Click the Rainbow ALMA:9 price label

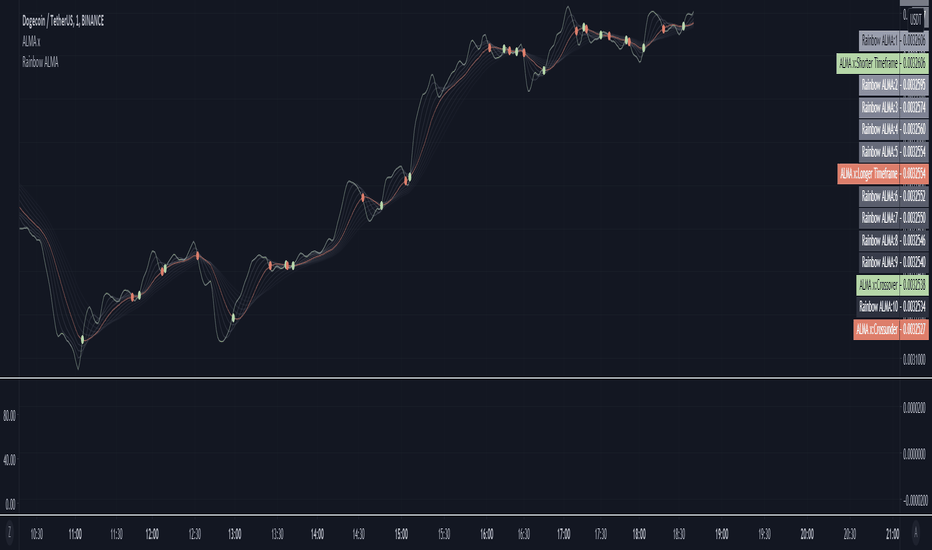point(893,262)
